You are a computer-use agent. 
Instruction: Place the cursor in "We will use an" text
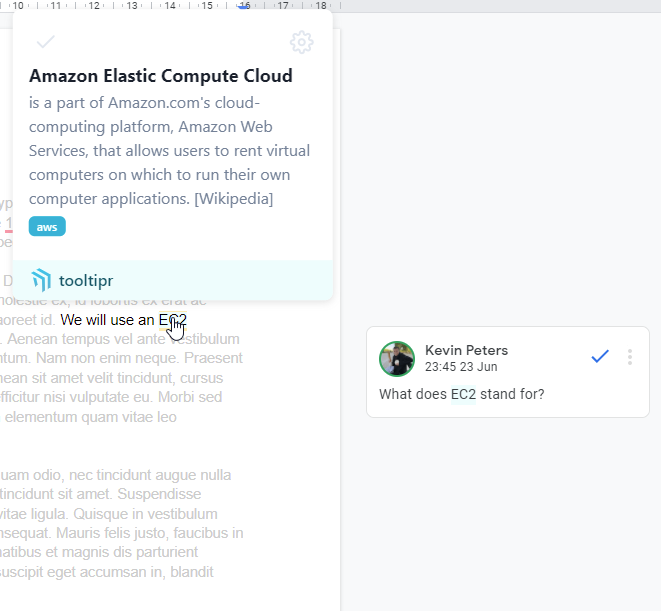(107, 320)
